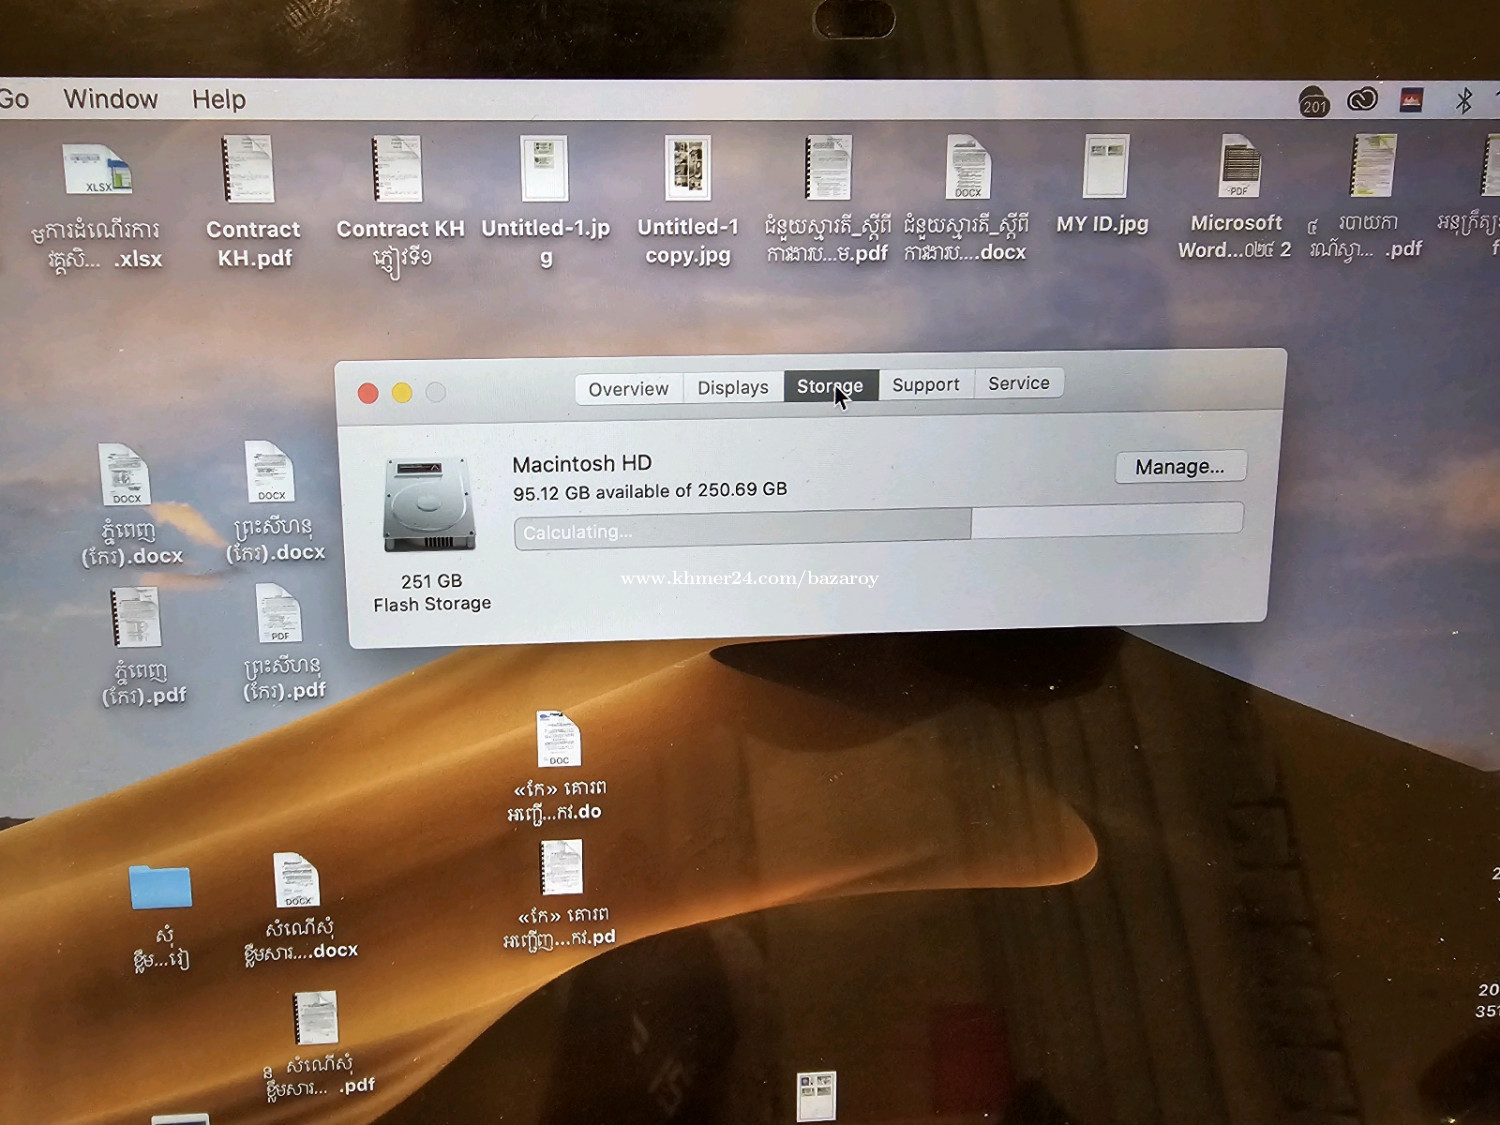The image size is (1500, 1125).
Task: Select the Khmer-named .docx file left of MY ID.jpg
Action: 968,166
